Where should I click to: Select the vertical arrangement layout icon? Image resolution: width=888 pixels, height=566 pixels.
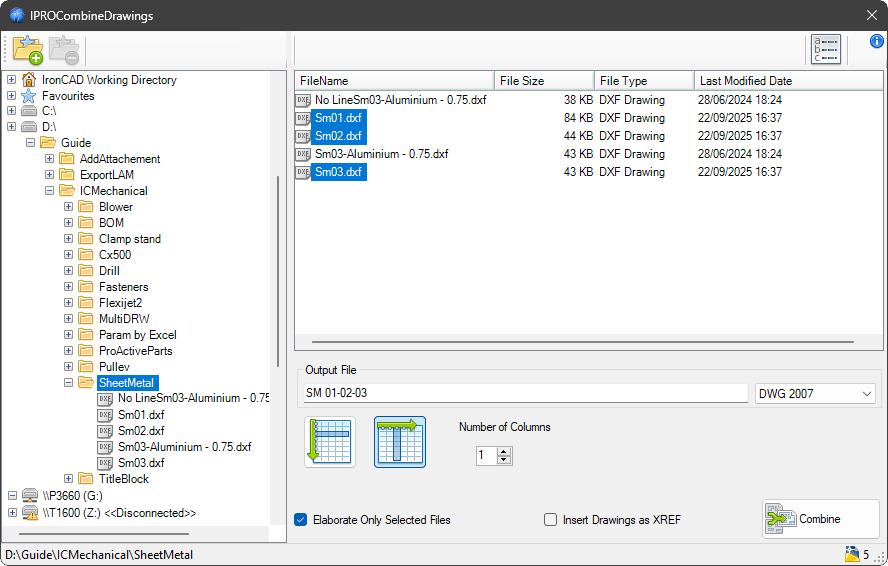click(329, 442)
